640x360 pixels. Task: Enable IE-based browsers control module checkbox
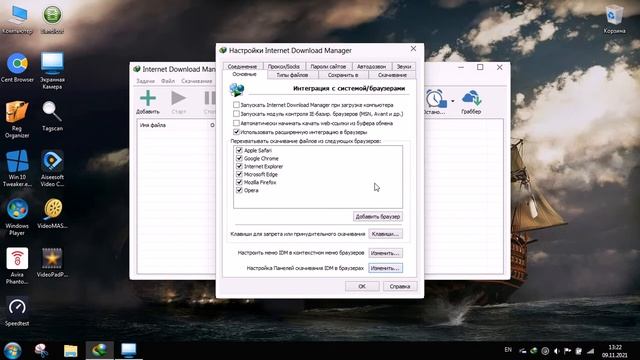pyautogui.click(x=236, y=114)
